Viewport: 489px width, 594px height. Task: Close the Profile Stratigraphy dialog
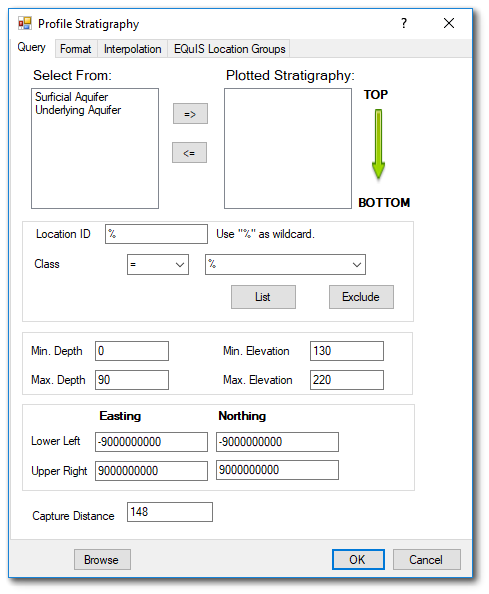(449, 23)
